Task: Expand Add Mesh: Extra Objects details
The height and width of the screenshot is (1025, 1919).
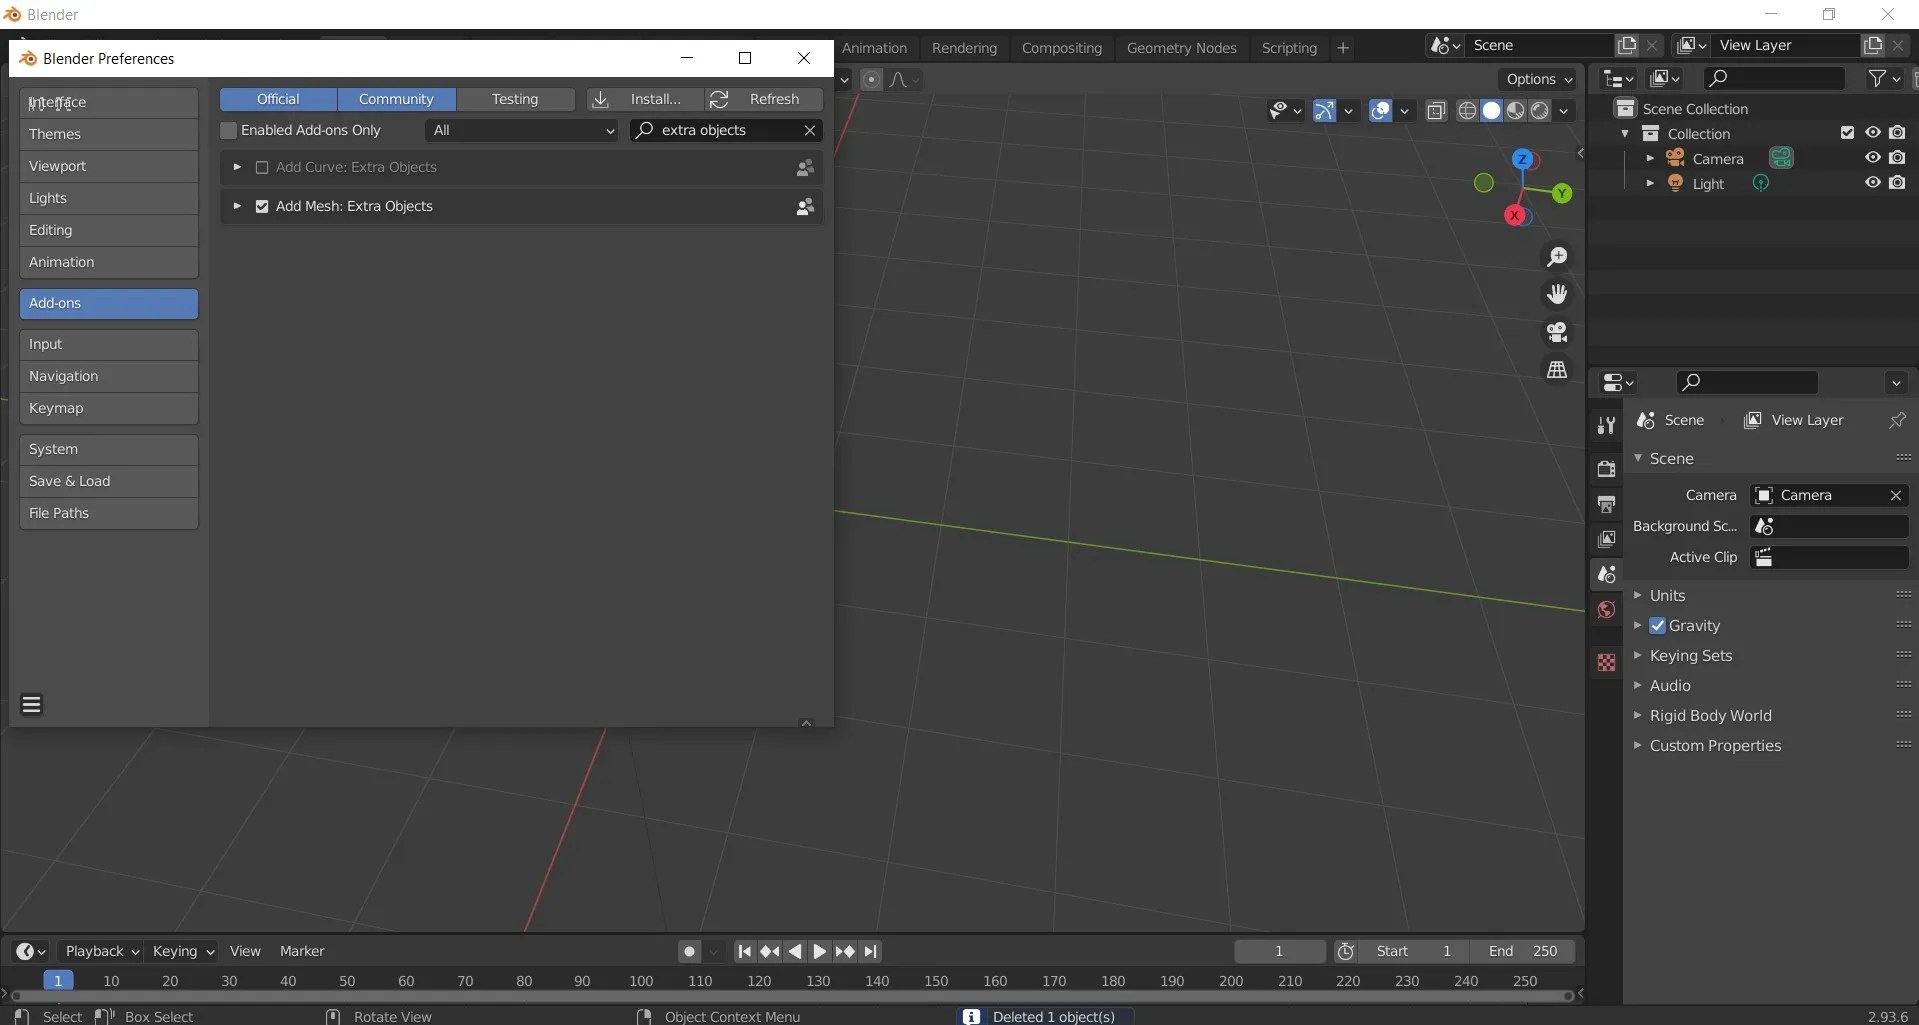Action: [x=237, y=206]
